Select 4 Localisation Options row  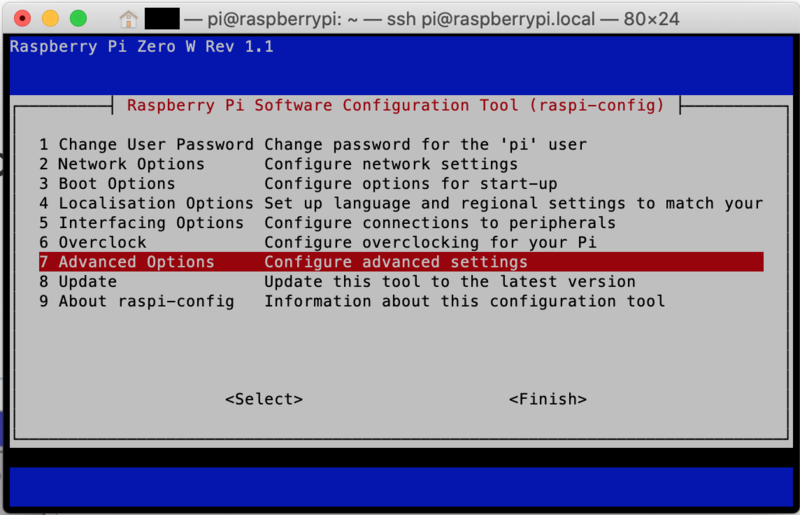point(401,203)
